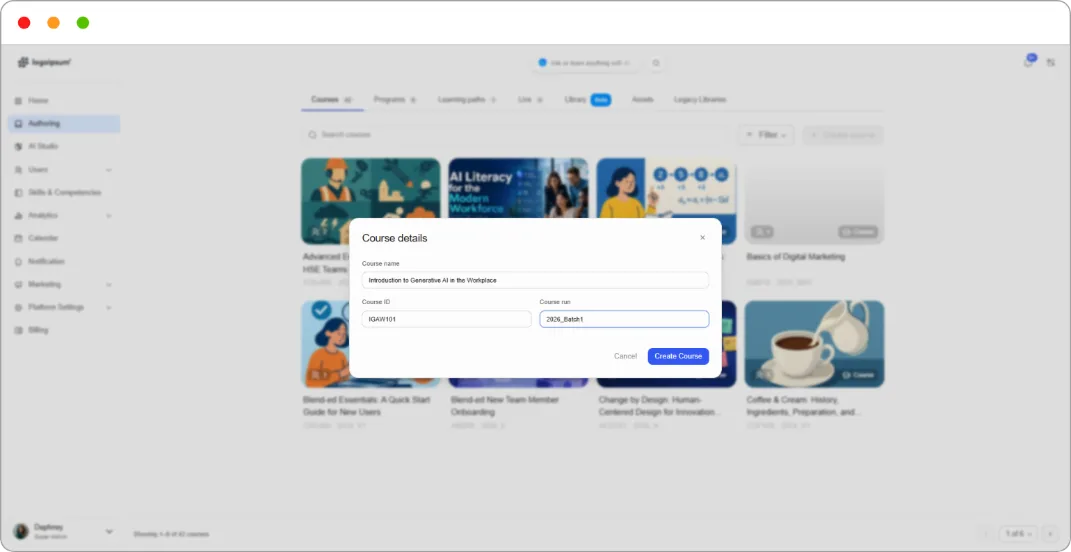
Task: Open the 1 of 6 page dropdown
Action: coord(1018,534)
